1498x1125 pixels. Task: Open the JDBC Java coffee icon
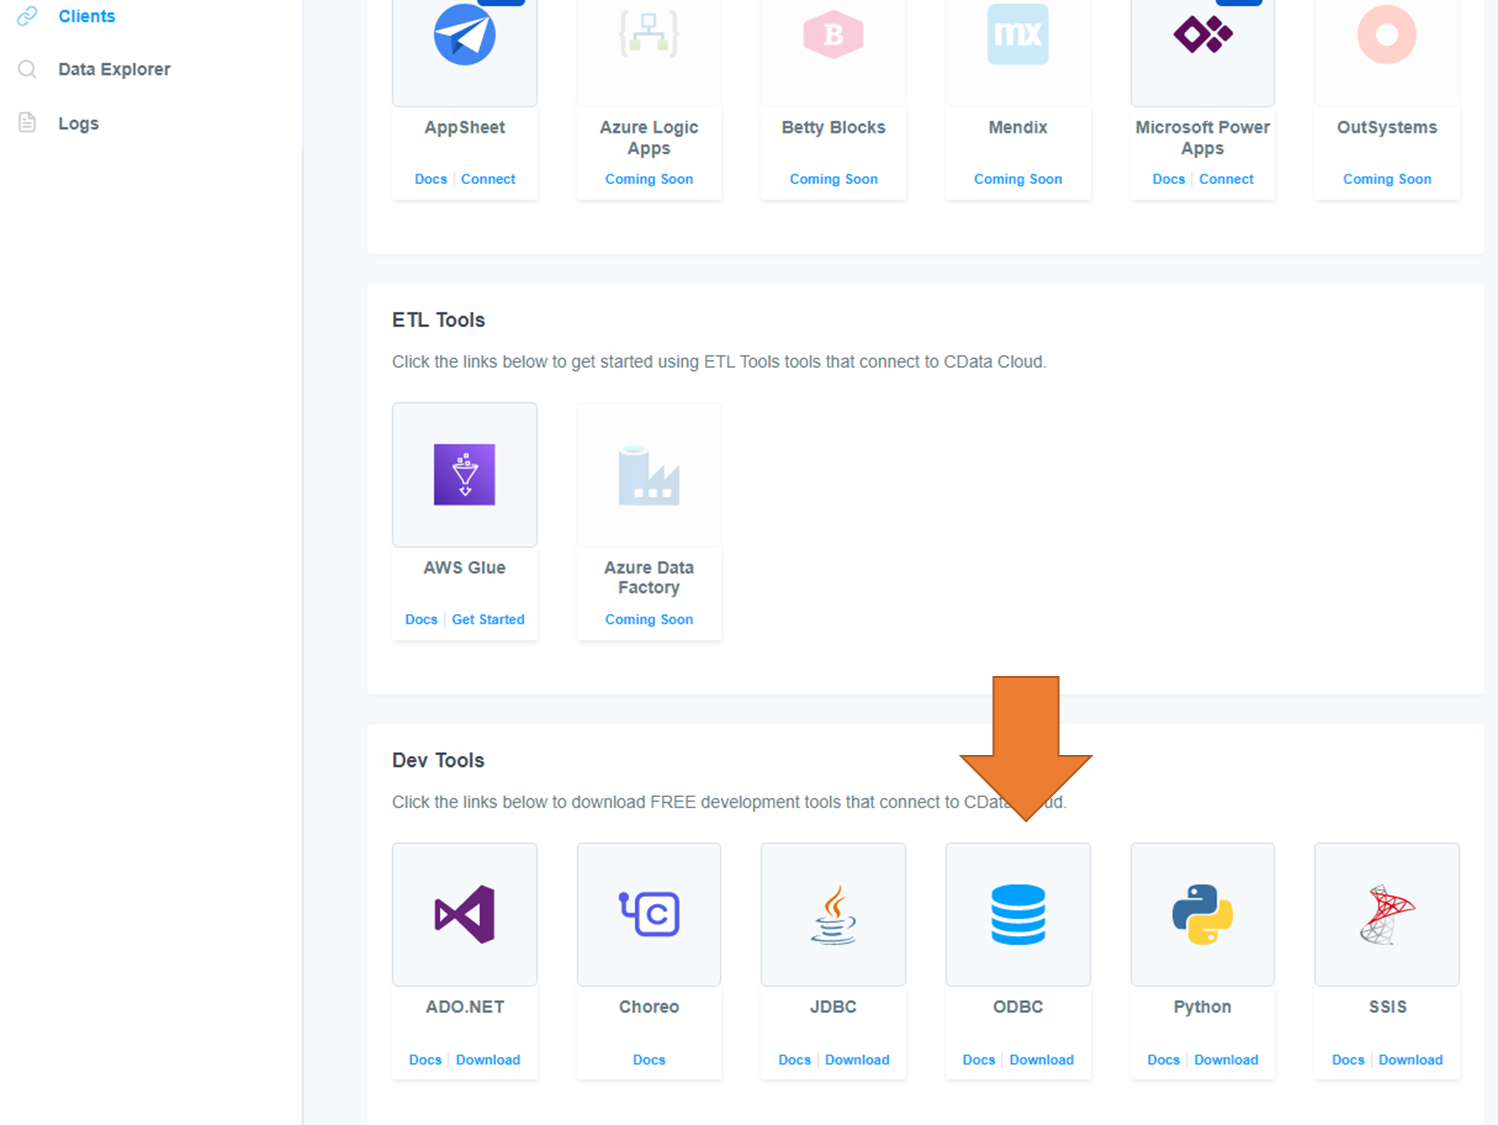(833, 913)
